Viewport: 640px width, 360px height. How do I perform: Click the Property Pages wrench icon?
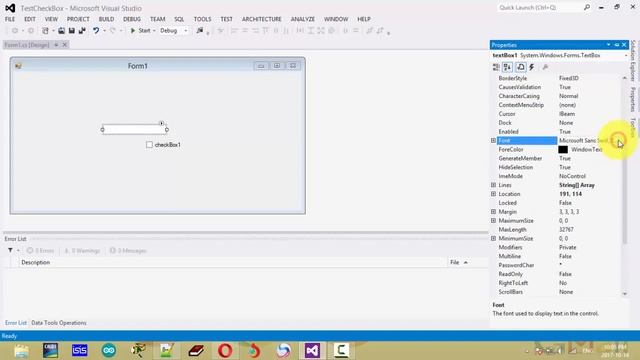545,67
